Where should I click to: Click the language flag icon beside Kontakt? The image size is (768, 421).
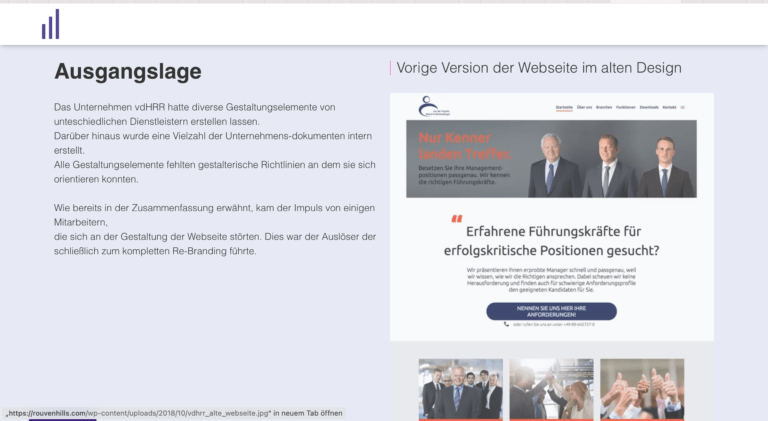(683, 107)
